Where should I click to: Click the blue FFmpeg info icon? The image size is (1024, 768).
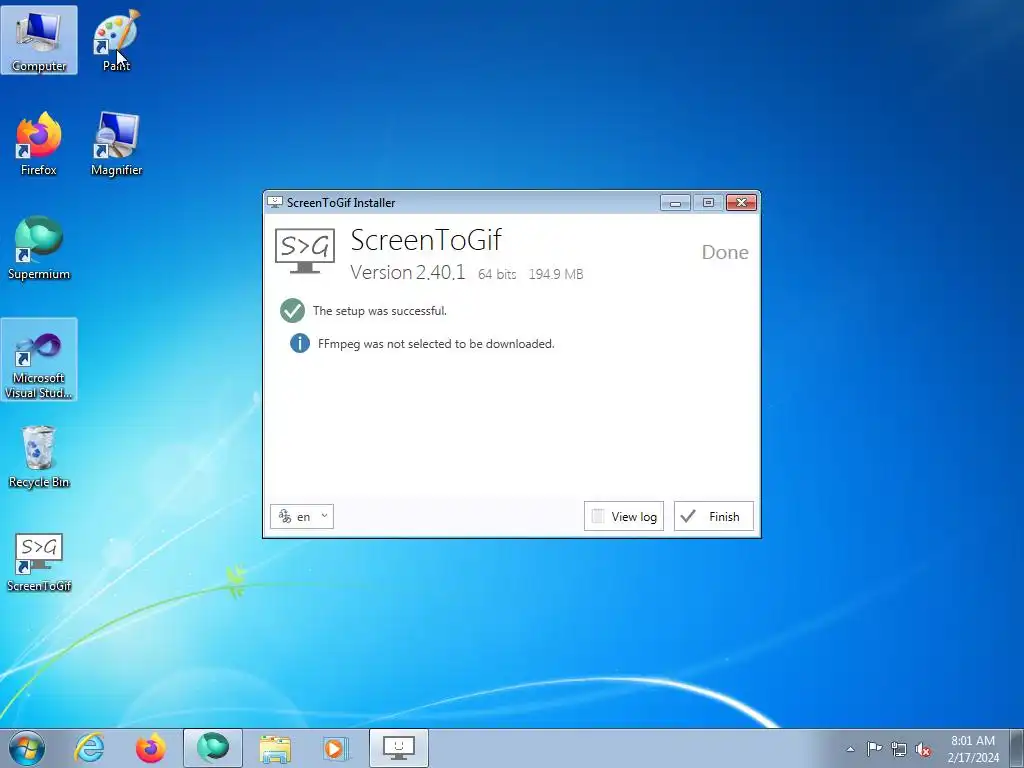300,343
